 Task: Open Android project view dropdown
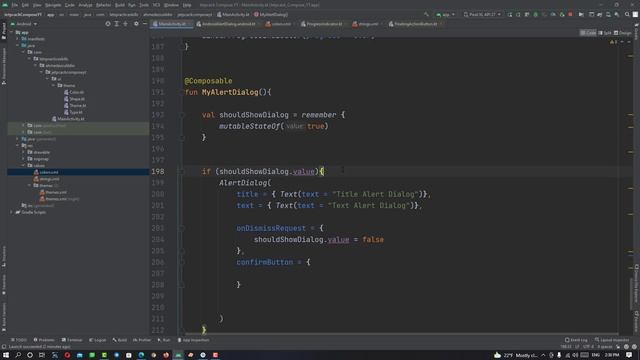pos(24,24)
